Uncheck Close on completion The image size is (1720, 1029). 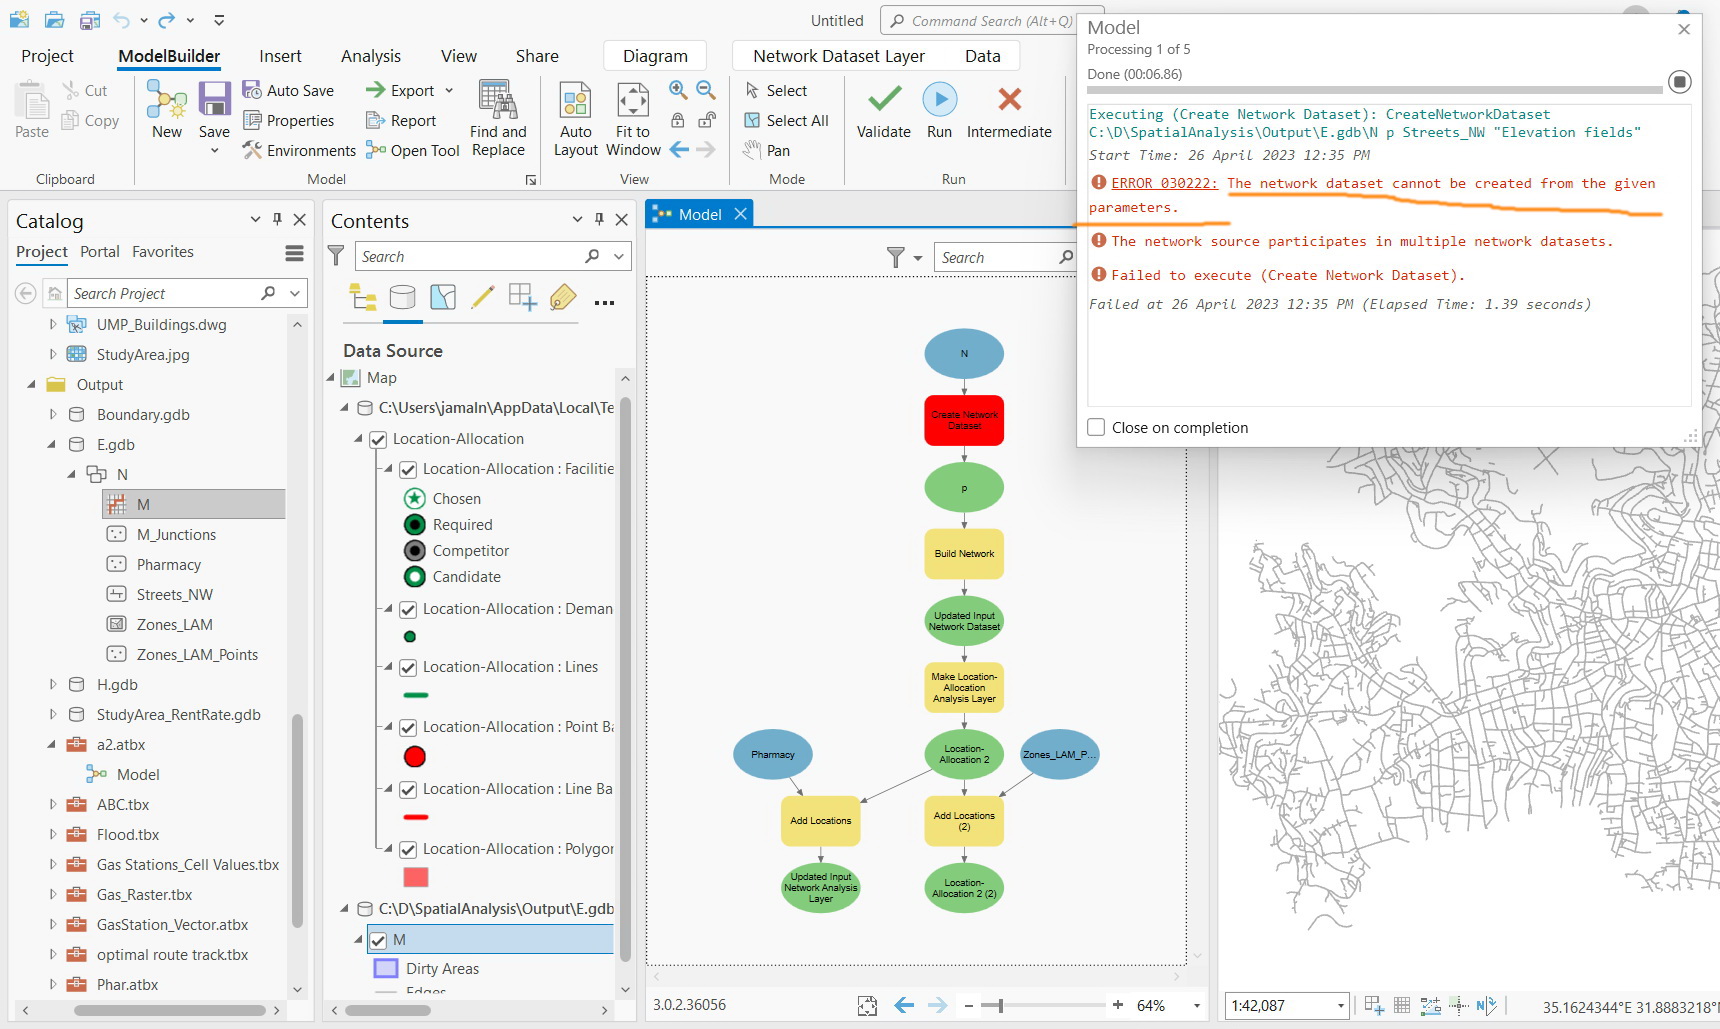coord(1095,427)
